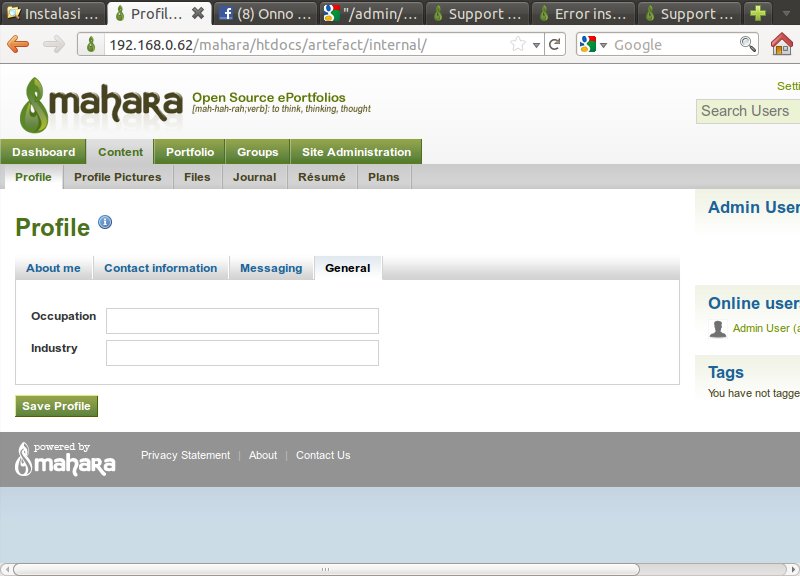Open the Content menu
800x576 pixels.
[120, 152]
